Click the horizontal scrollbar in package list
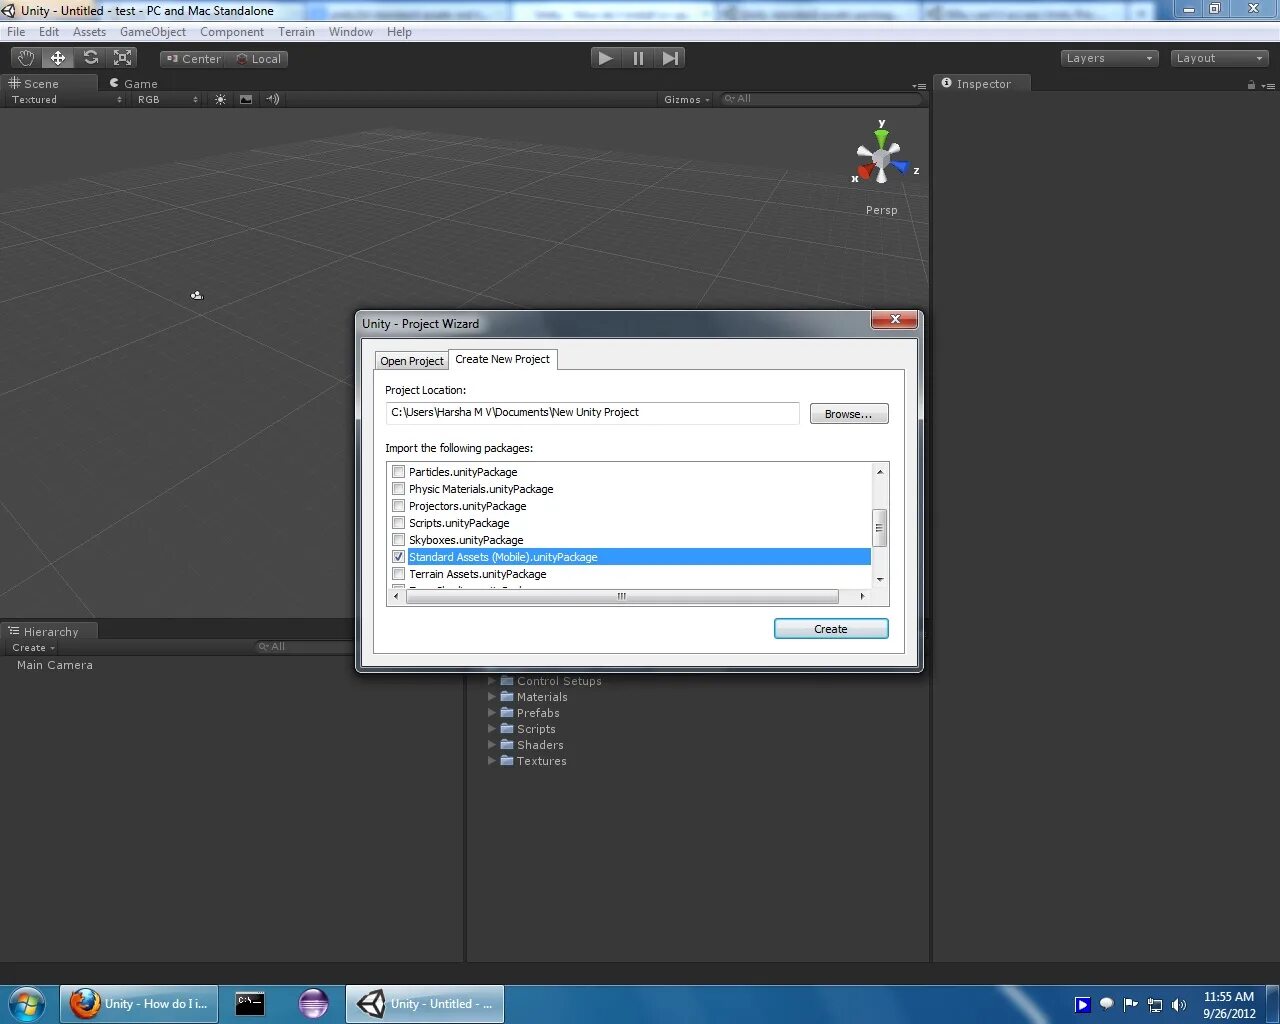 pyautogui.click(x=621, y=596)
